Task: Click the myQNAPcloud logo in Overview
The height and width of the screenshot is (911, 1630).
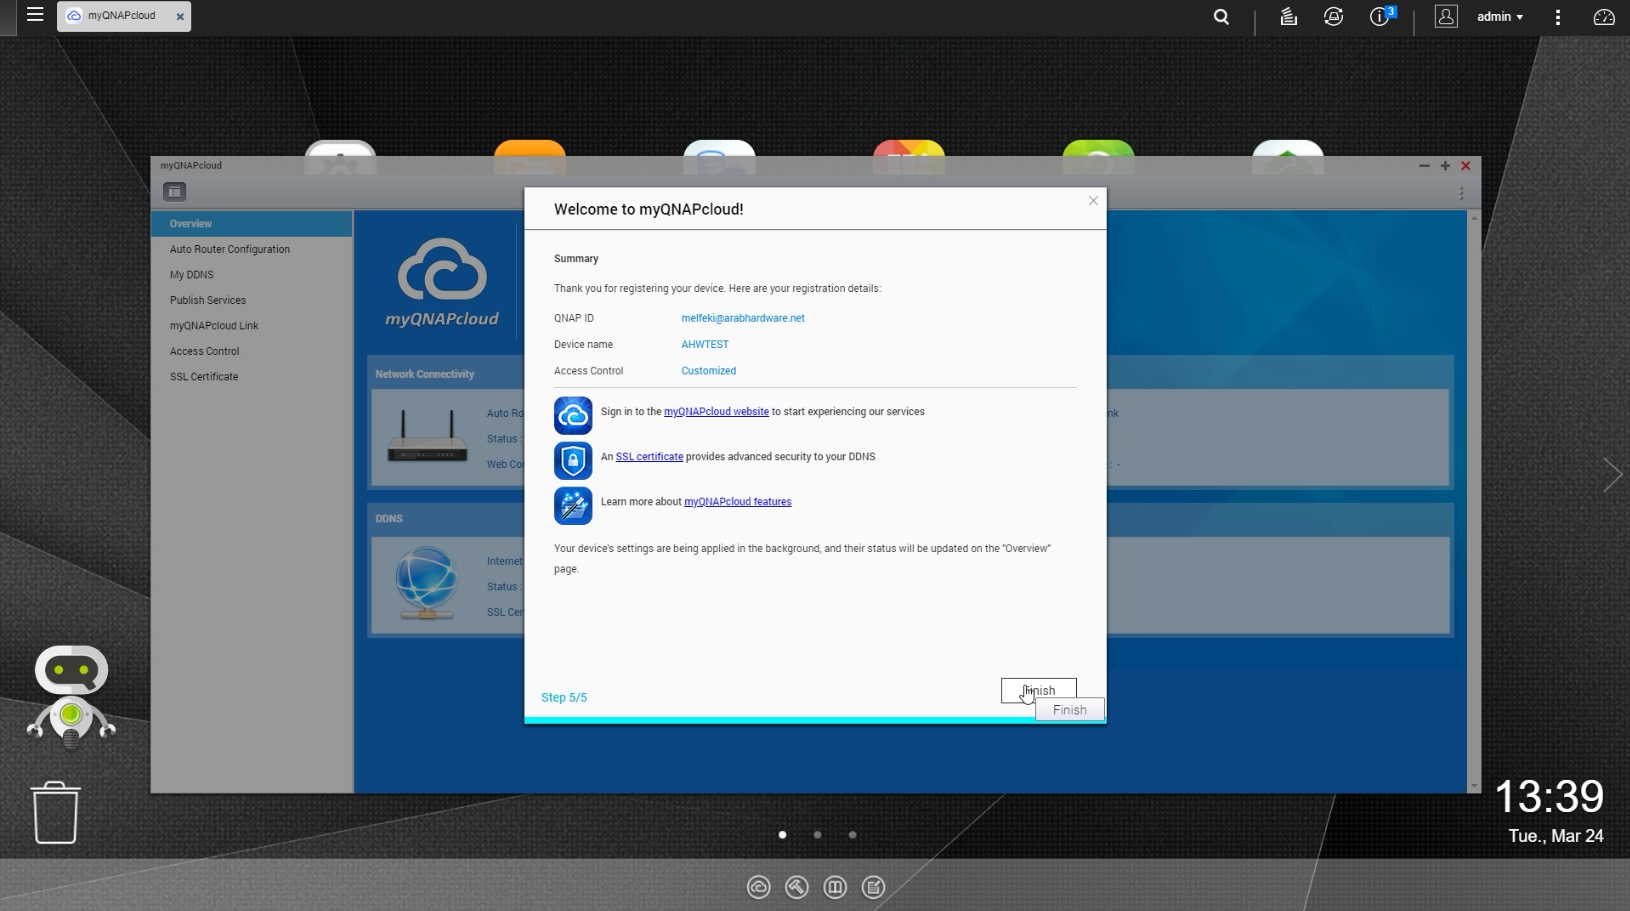Action: (x=441, y=283)
